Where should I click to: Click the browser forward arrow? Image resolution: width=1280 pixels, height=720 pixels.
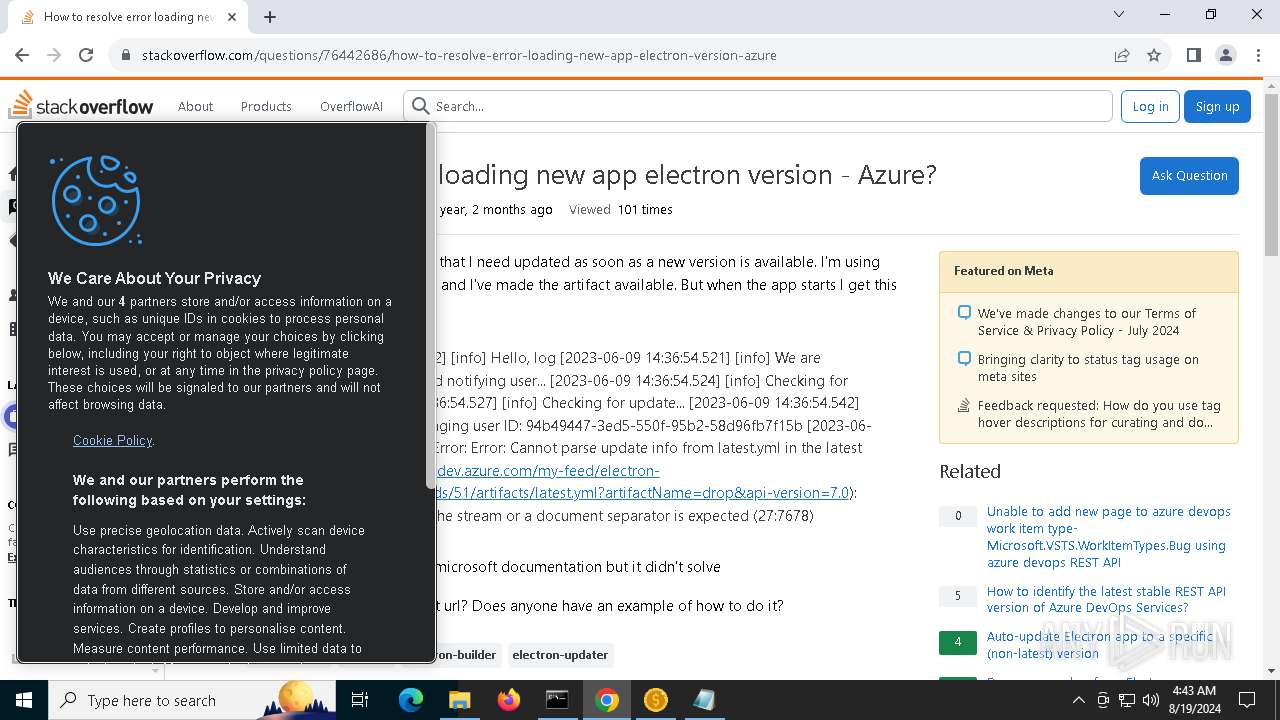54,55
